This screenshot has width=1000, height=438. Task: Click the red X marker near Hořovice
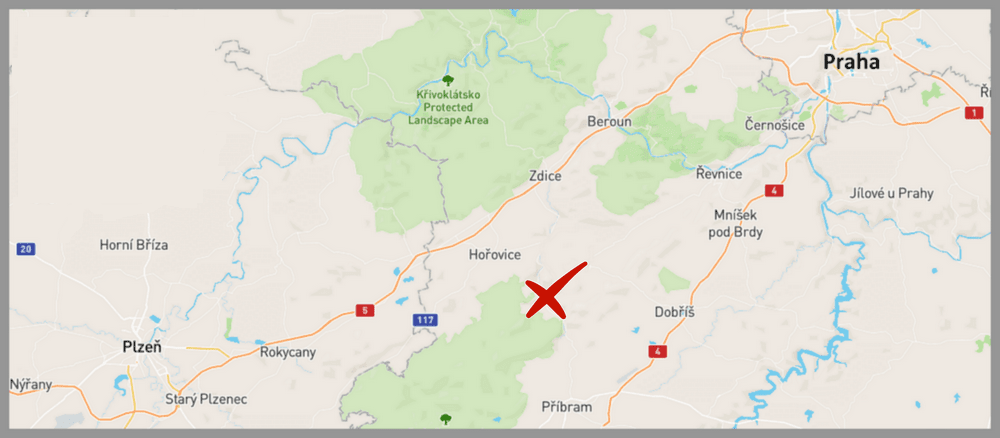554,291
